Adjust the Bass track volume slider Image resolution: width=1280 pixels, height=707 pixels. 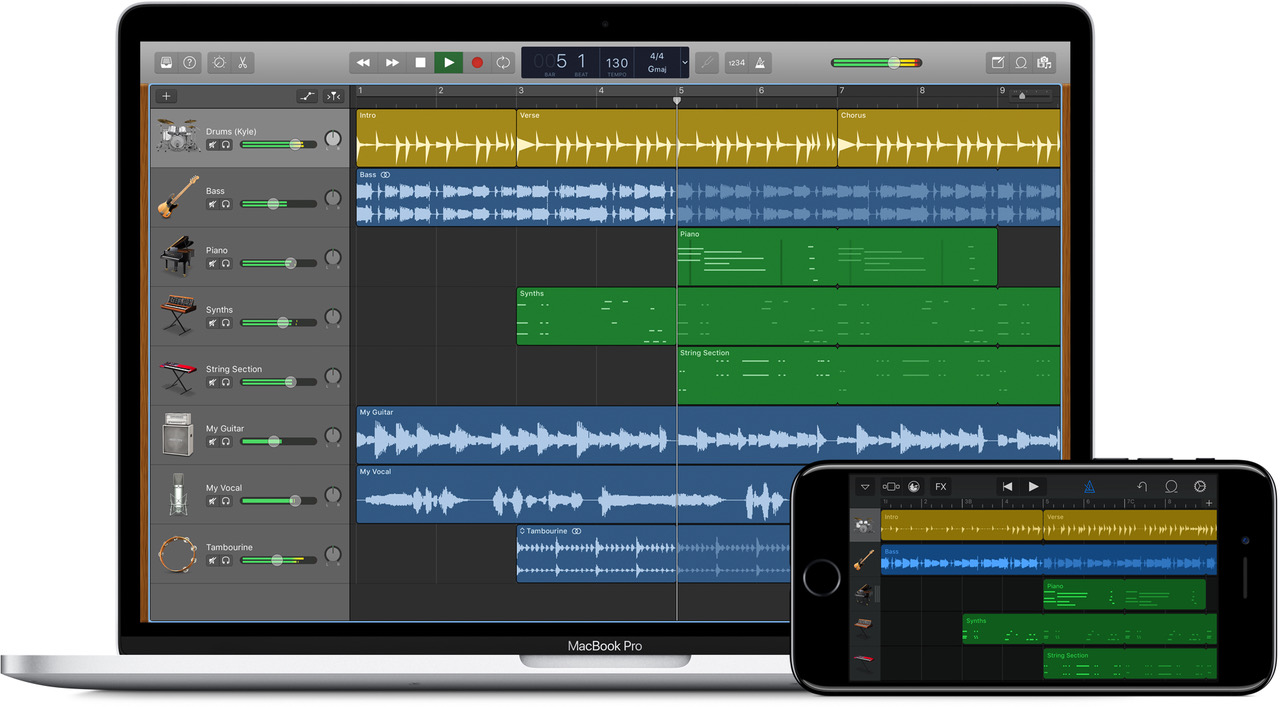click(278, 204)
